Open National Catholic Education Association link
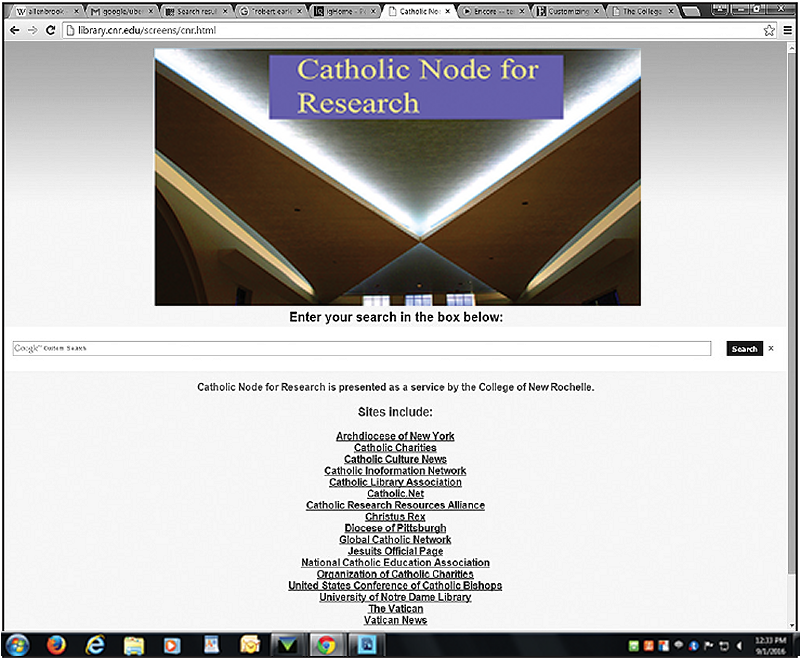800x660 pixels. (x=395, y=562)
